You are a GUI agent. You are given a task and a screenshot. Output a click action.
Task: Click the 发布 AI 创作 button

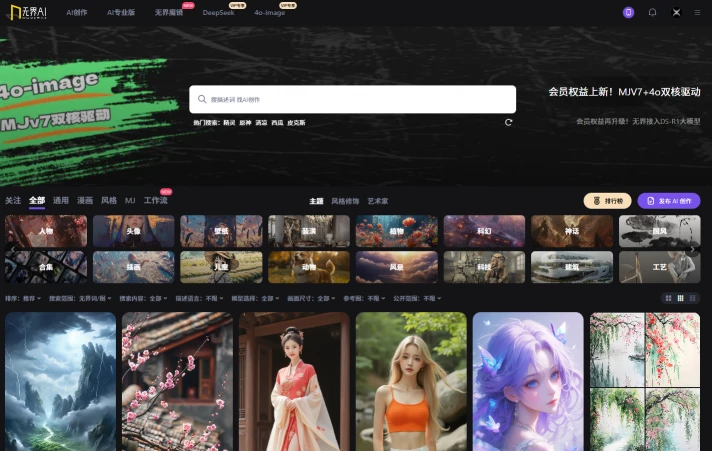coord(669,201)
